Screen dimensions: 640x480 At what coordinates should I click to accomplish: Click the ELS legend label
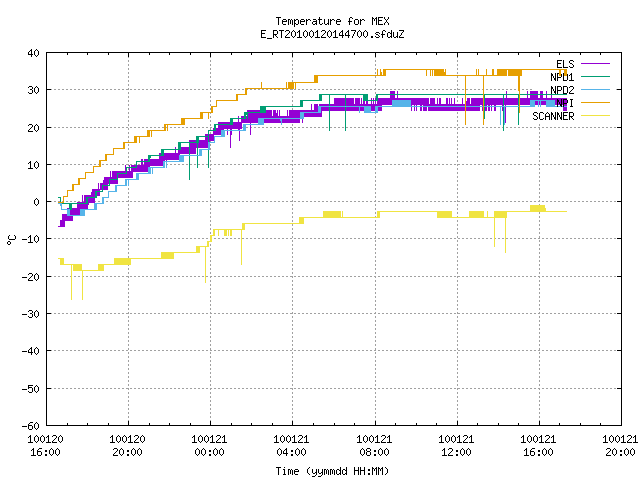(565, 64)
